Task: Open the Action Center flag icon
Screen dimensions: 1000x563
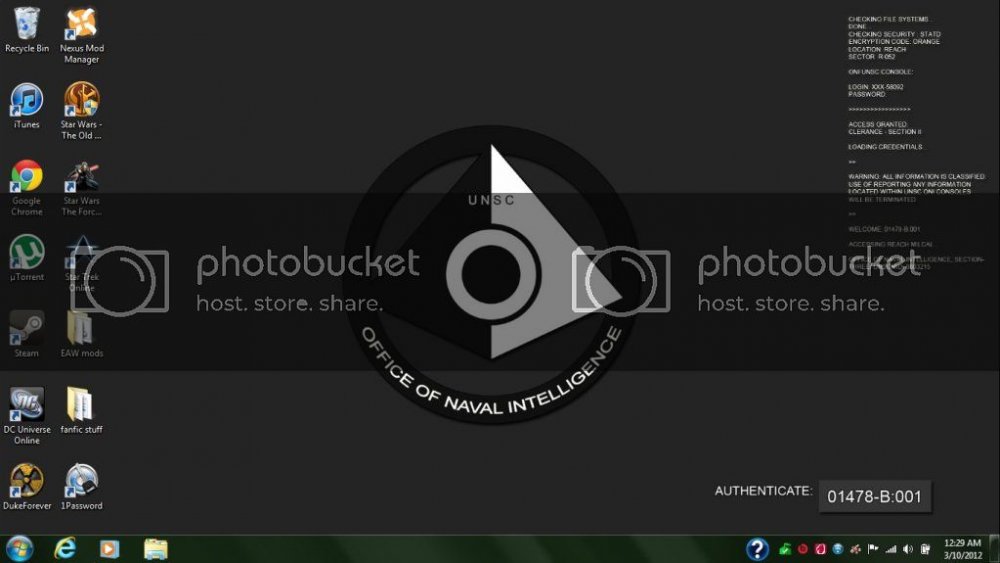Action: click(x=873, y=549)
